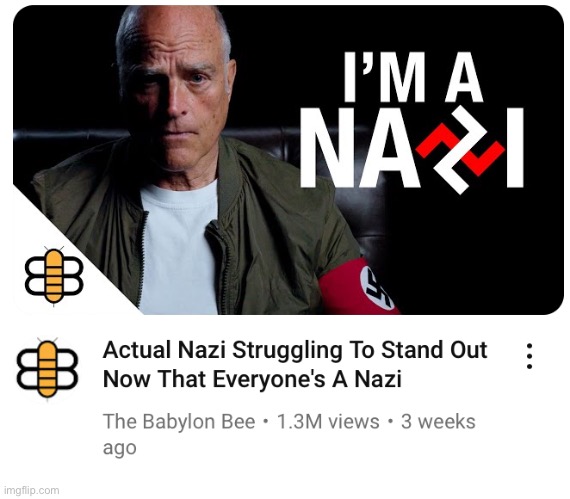The image size is (570, 499).
Task: Open "The Babylon Bee" channel name link
Action: [x=179, y=422]
